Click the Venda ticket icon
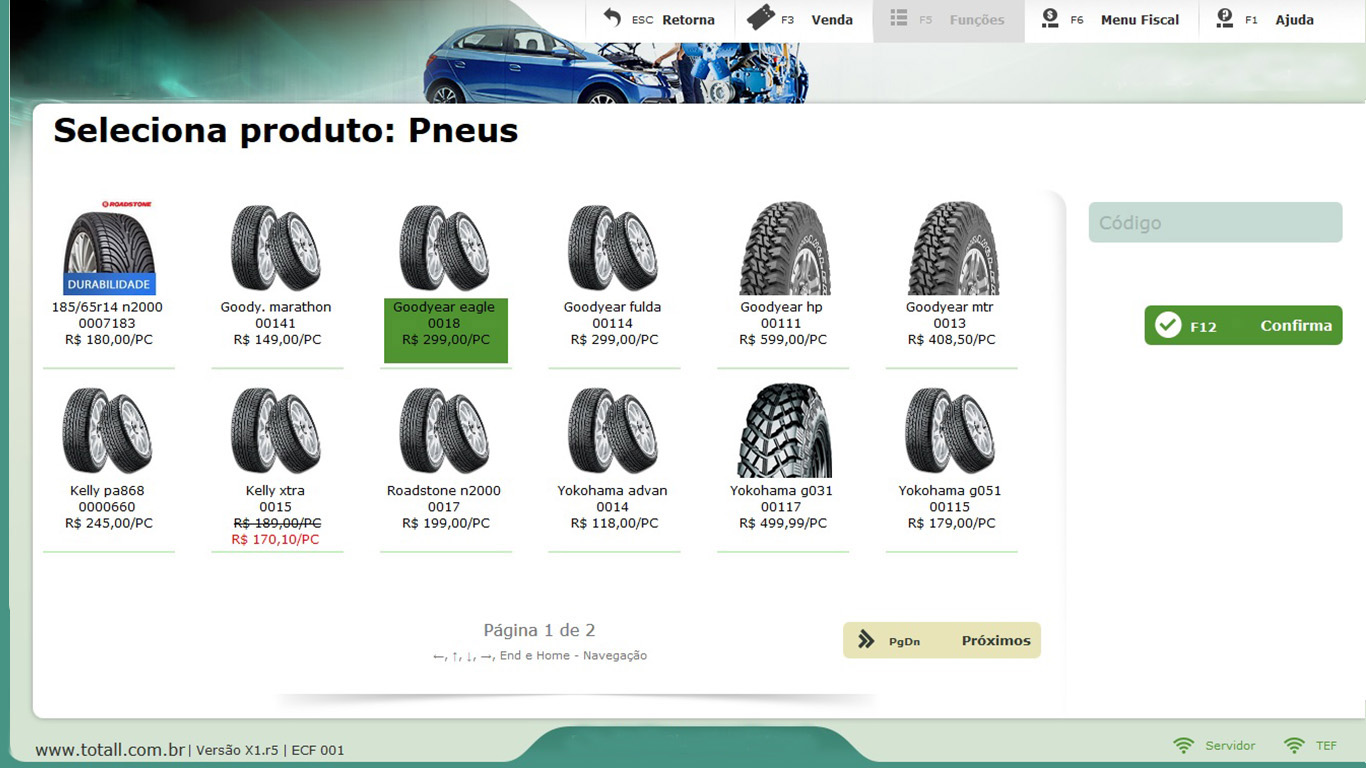This screenshot has width=1366, height=768. [x=761, y=18]
